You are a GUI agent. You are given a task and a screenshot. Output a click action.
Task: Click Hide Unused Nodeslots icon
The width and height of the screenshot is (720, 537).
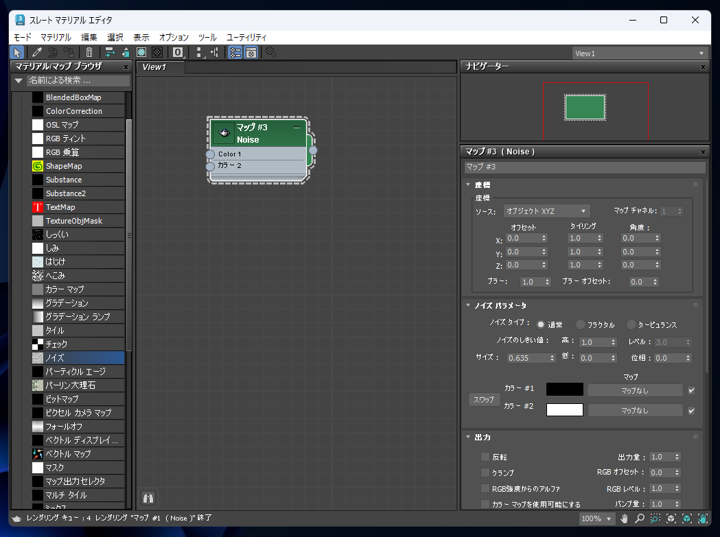pos(125,52)
